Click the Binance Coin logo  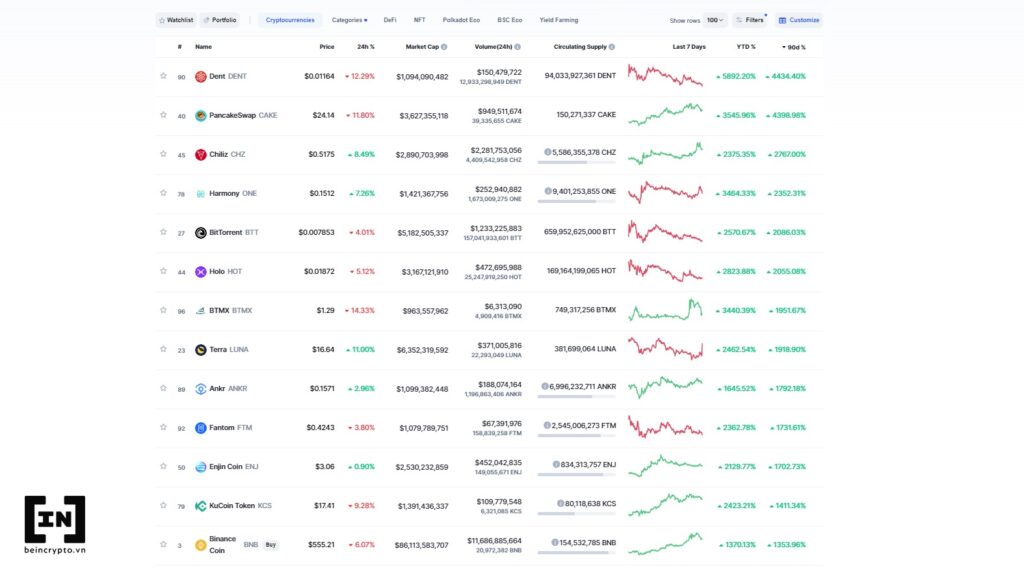click(200, 545)
